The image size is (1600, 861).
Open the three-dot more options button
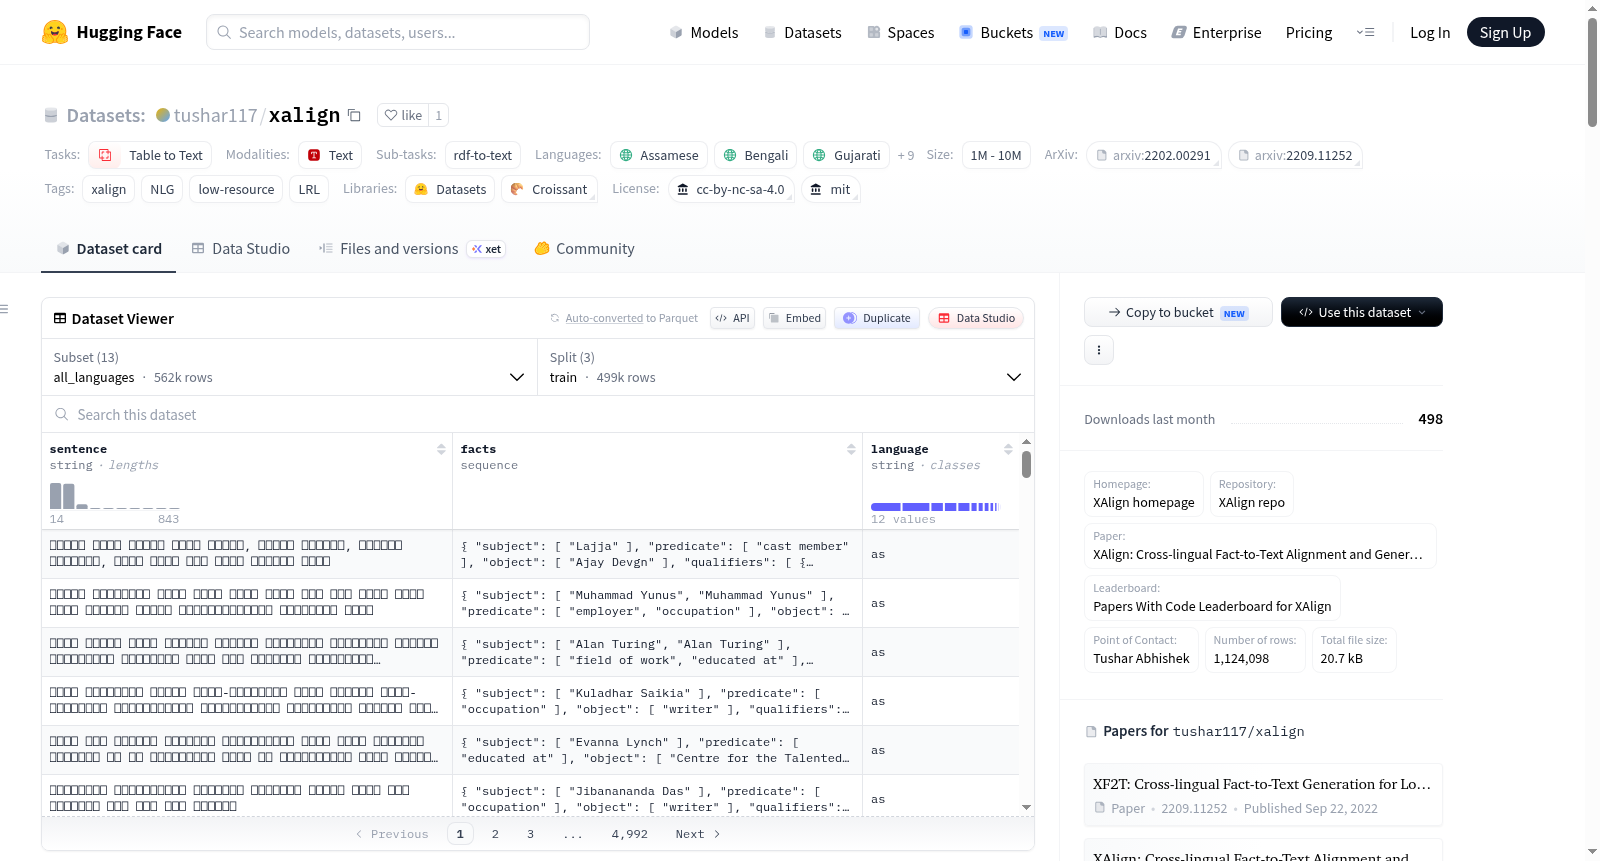[x=1099, y=350]
